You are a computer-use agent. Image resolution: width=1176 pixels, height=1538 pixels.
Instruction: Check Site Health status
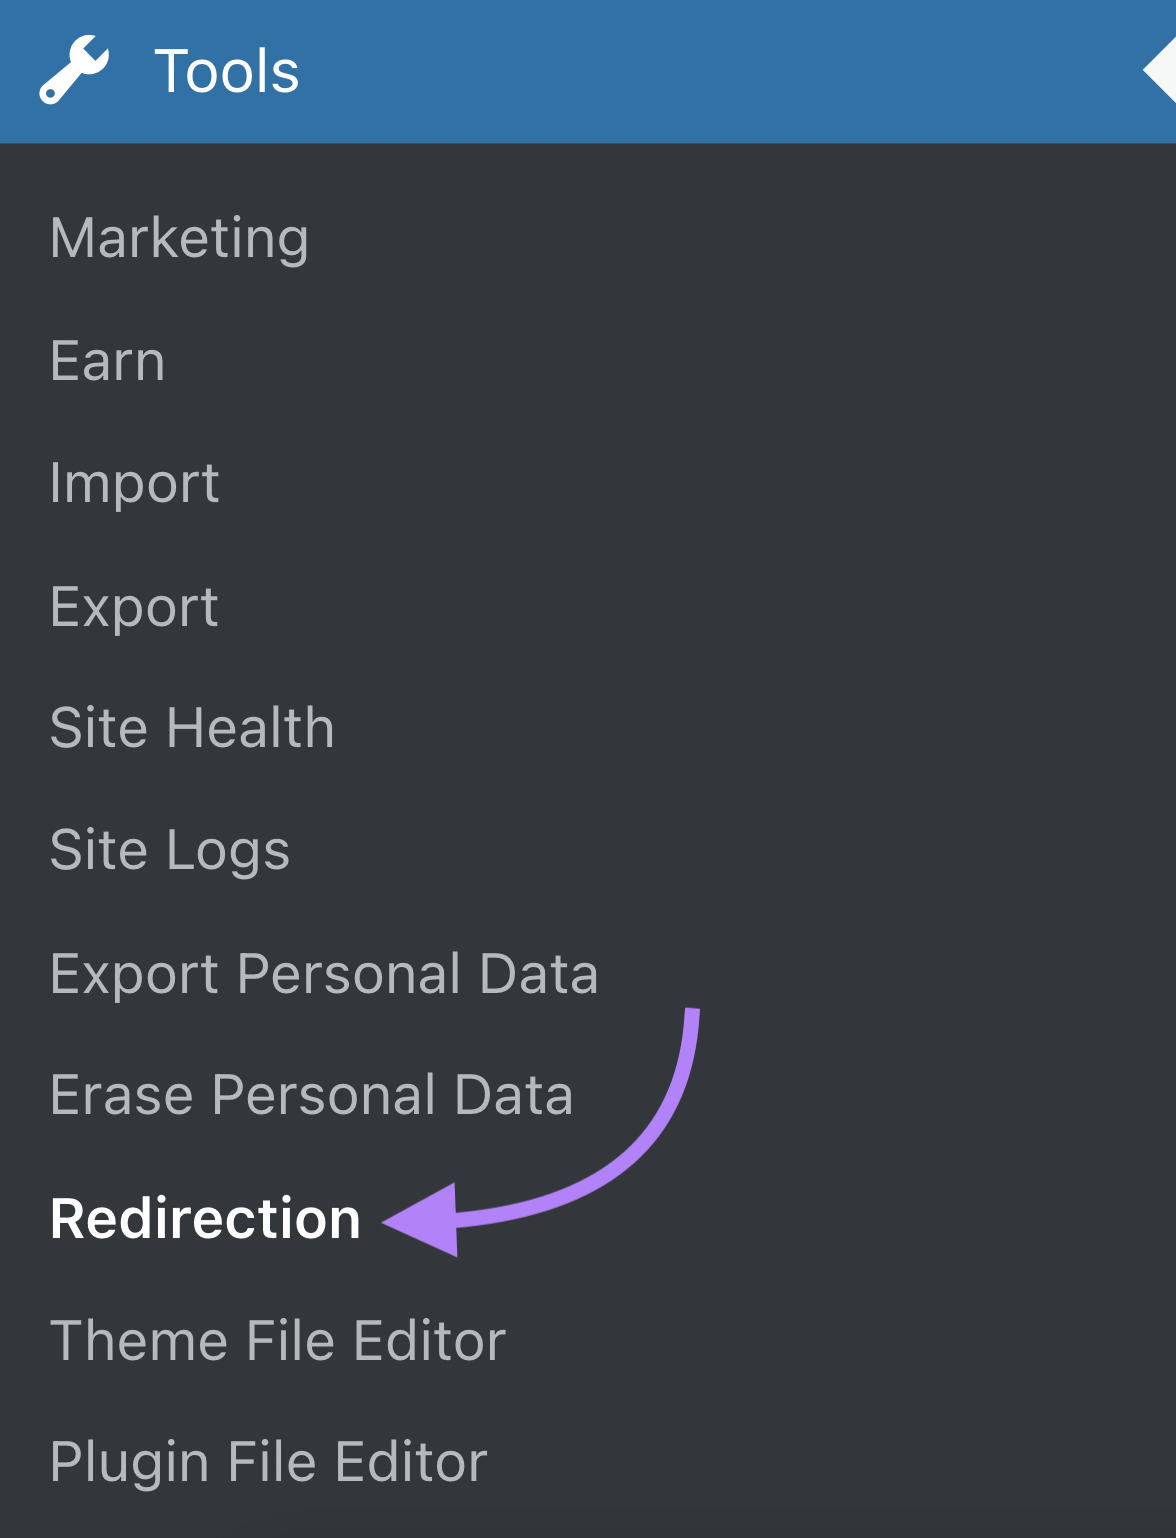pos(192,729)
